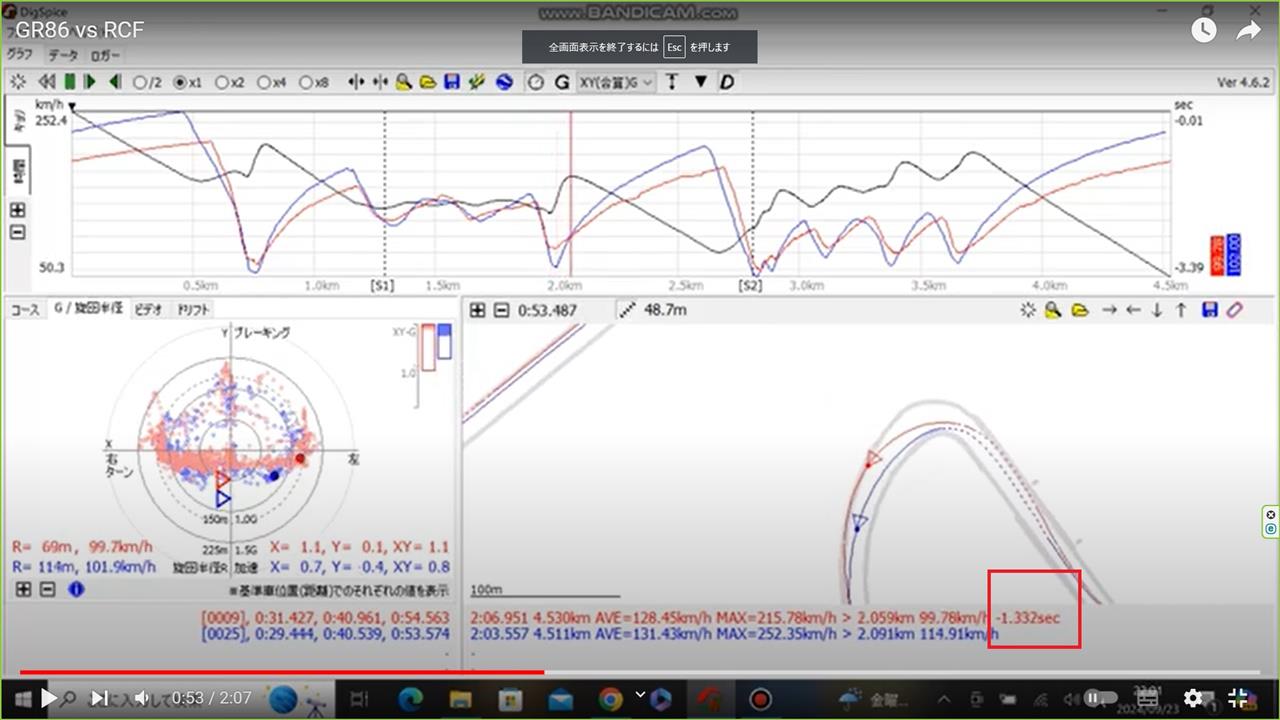Image resolution: width=1280 pixels, height=720 pixels.
Task: Click minus box in G-circle panel footer
Action: point(47,589)
